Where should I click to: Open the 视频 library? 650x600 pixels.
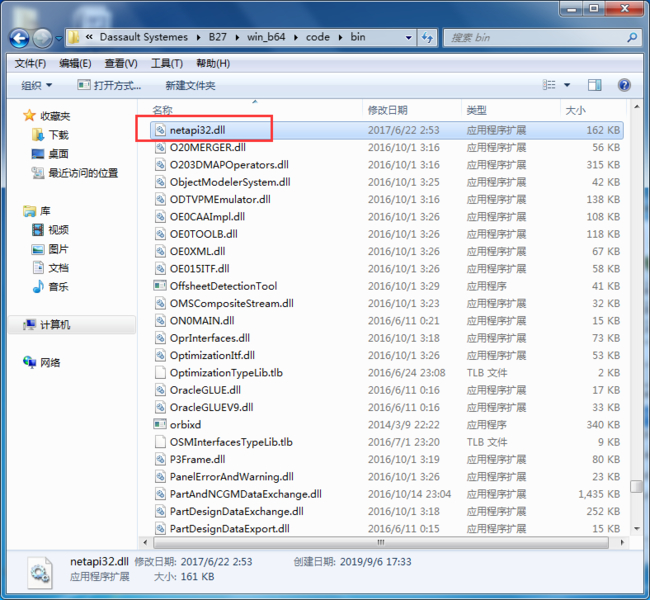coord(51,230)
